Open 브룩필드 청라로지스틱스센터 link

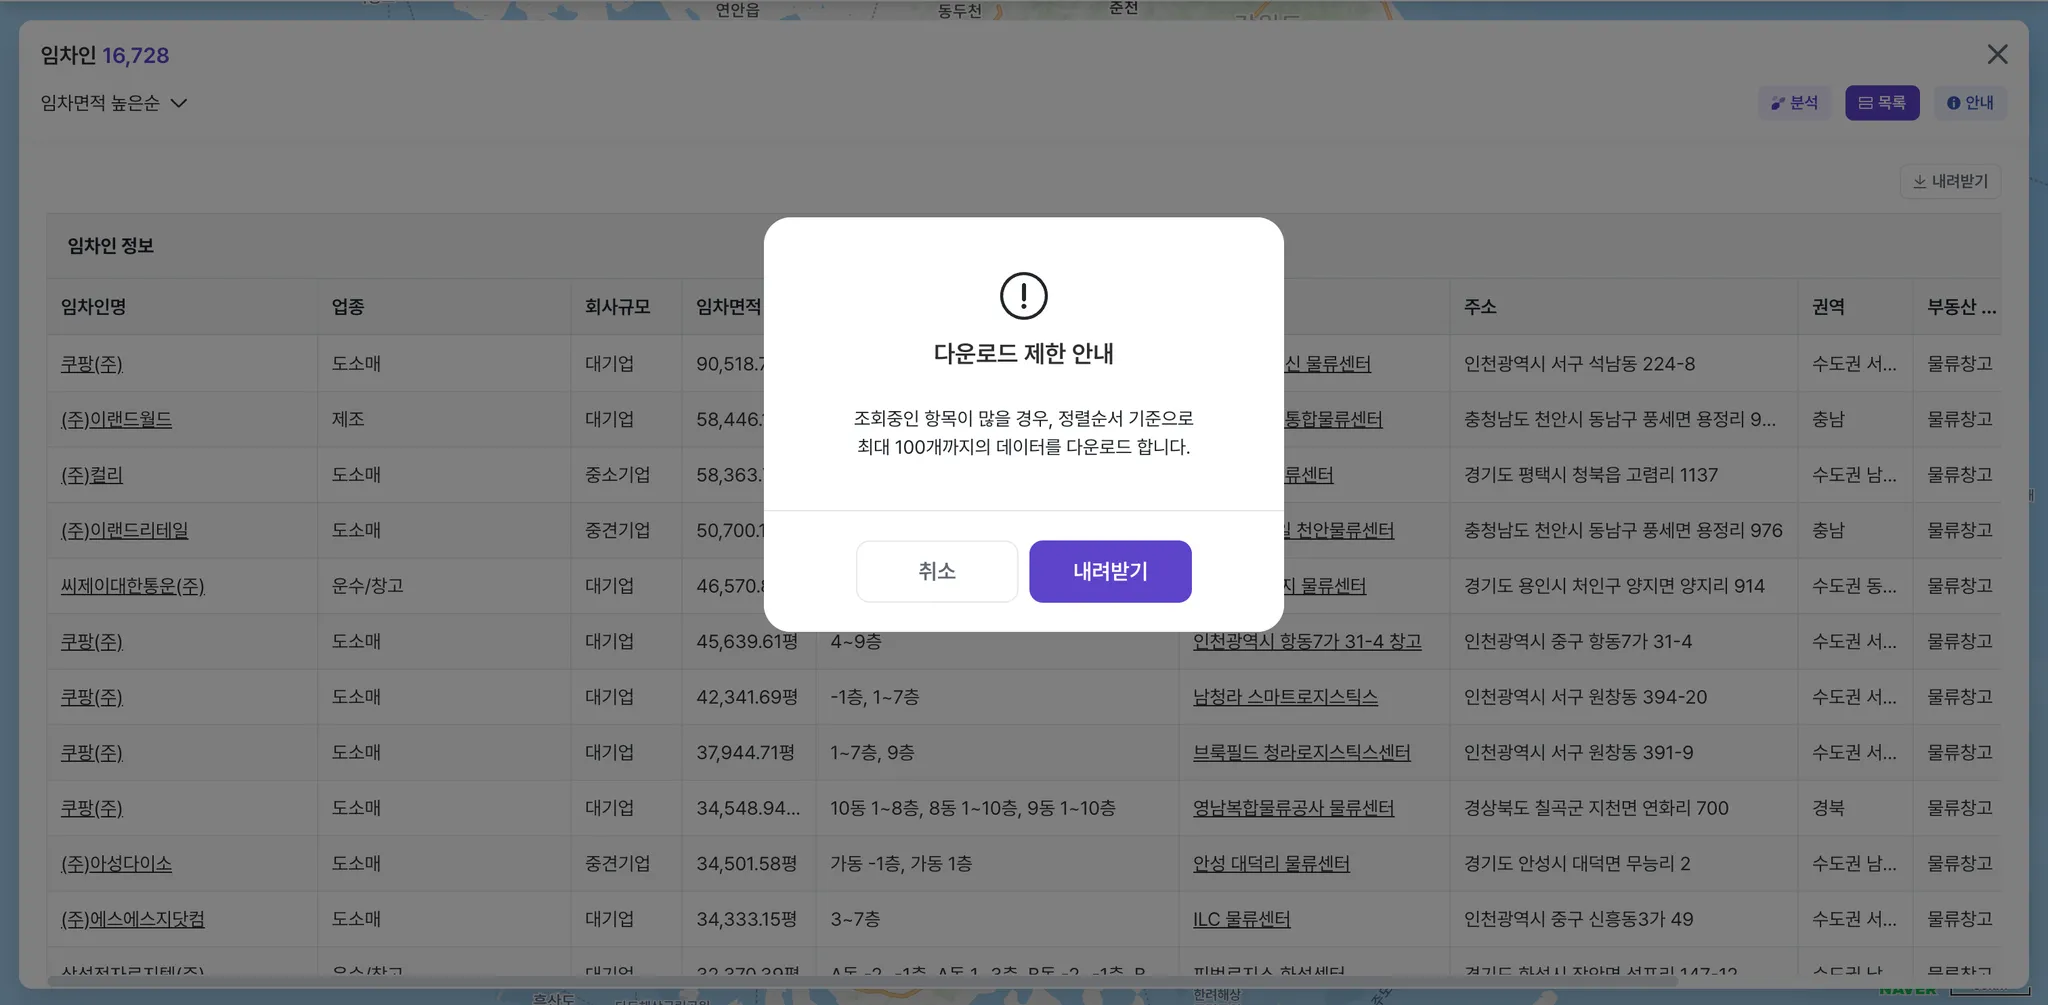pyautogui.click(x=1301, y=752)
